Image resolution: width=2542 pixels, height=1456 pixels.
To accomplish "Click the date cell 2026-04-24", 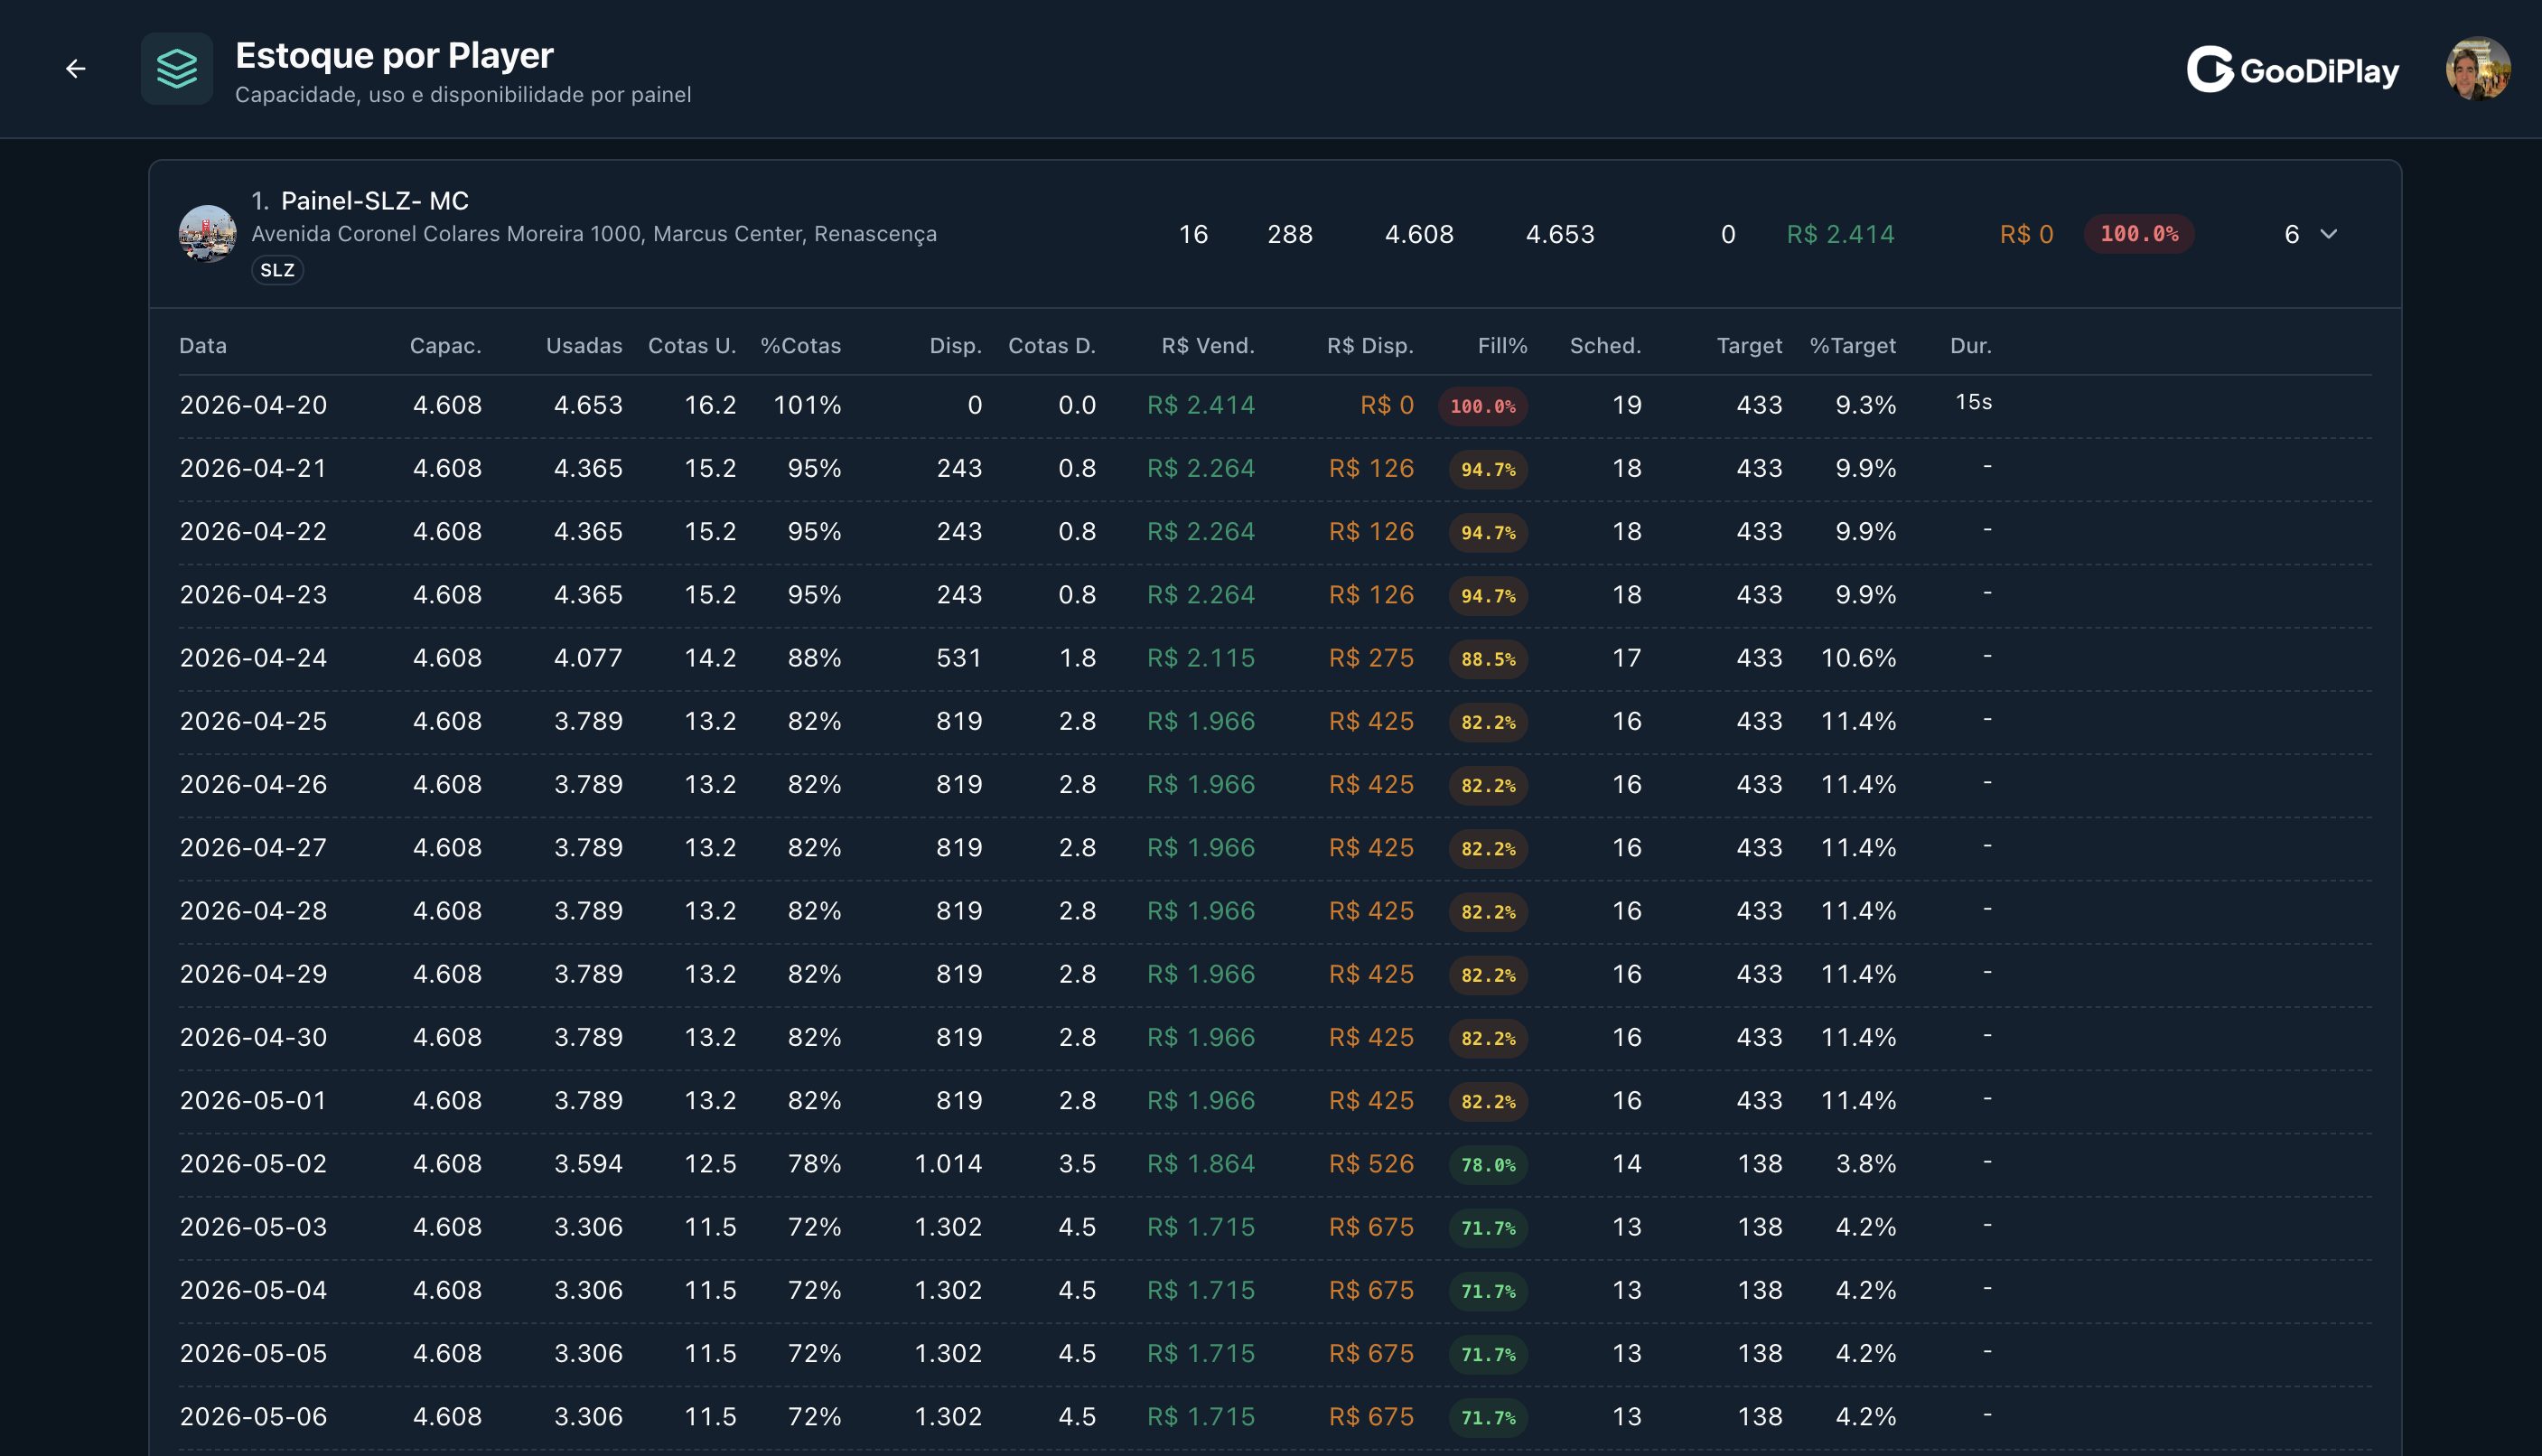I will (x=254, y=658).
